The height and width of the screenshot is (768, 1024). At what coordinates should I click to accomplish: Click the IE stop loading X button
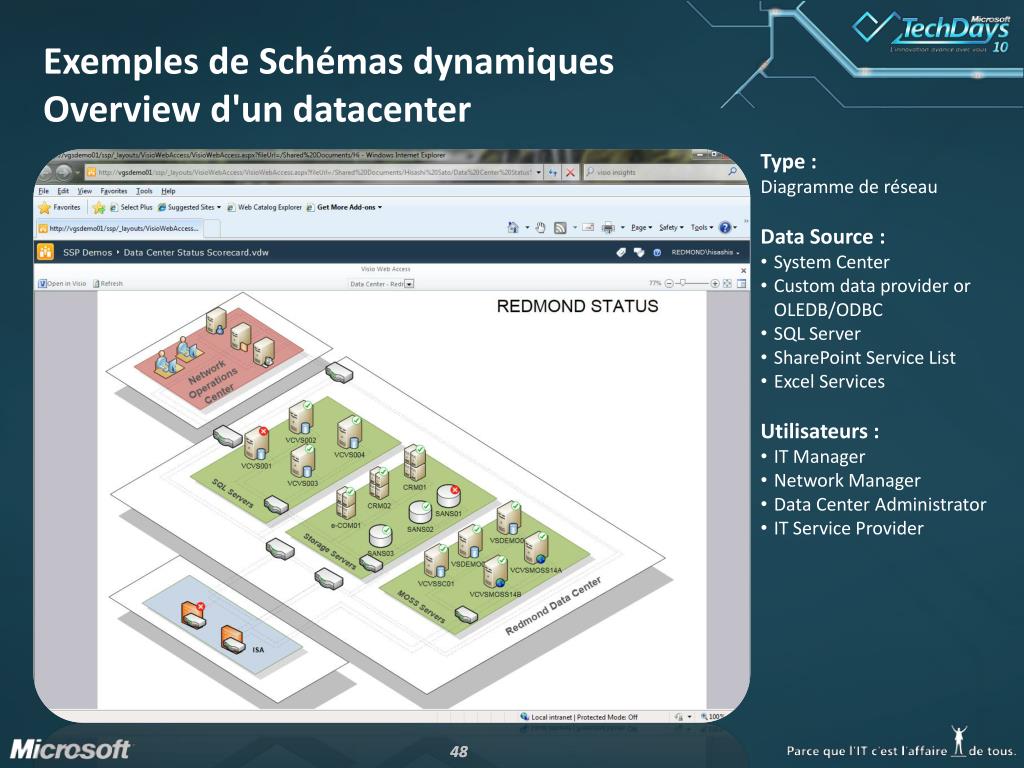(x=569, y=172)
